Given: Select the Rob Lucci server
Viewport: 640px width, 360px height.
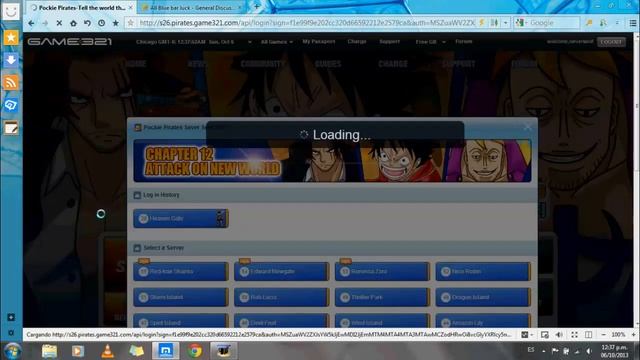Looking at the screenshot, I should (x=282, y=297).
